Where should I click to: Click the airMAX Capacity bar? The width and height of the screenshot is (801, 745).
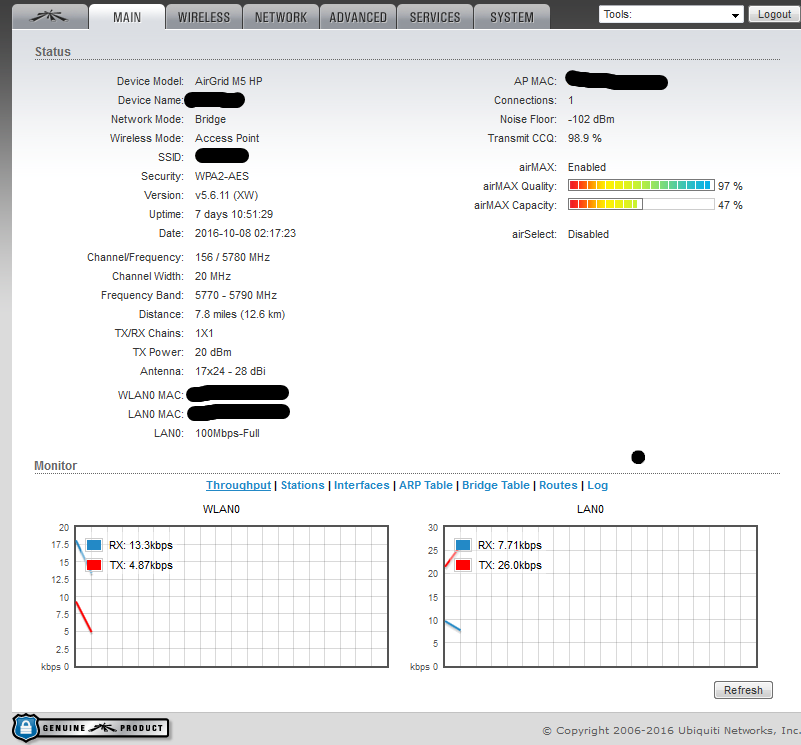coord(641,204)
